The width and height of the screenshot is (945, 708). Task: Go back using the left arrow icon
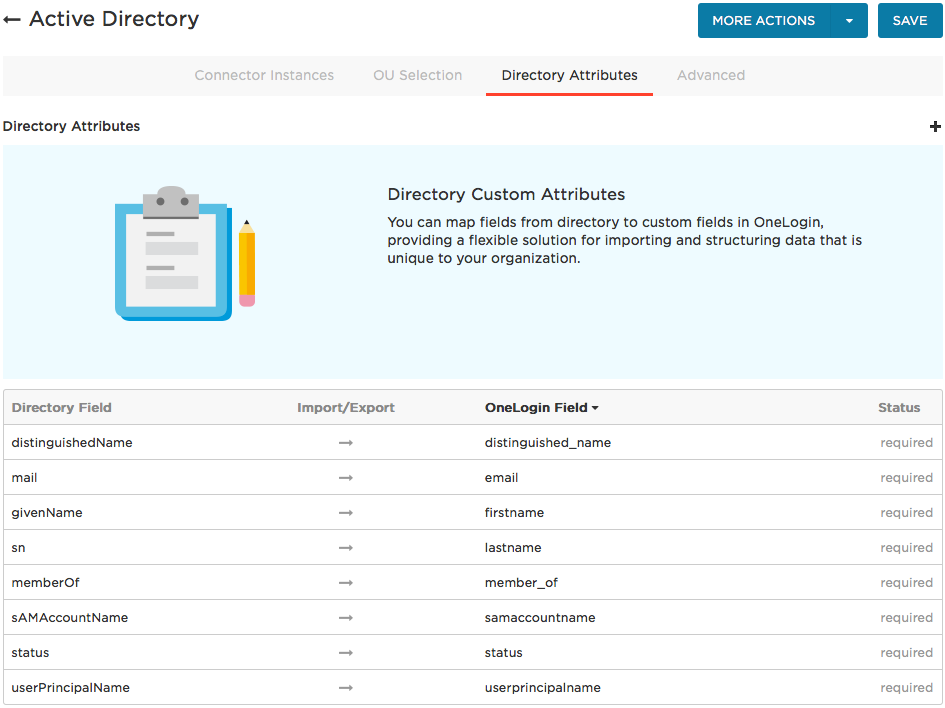(11, 20)
